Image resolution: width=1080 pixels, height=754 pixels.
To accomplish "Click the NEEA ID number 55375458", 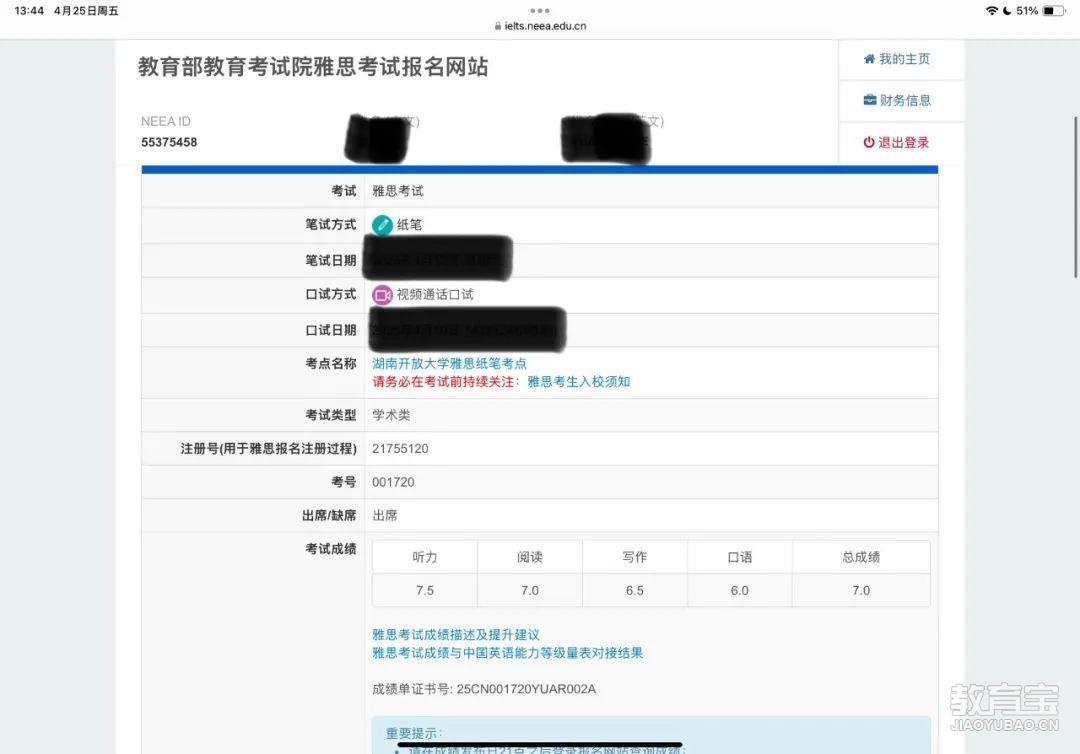I will pyautogui.click(x=169, y=143).
